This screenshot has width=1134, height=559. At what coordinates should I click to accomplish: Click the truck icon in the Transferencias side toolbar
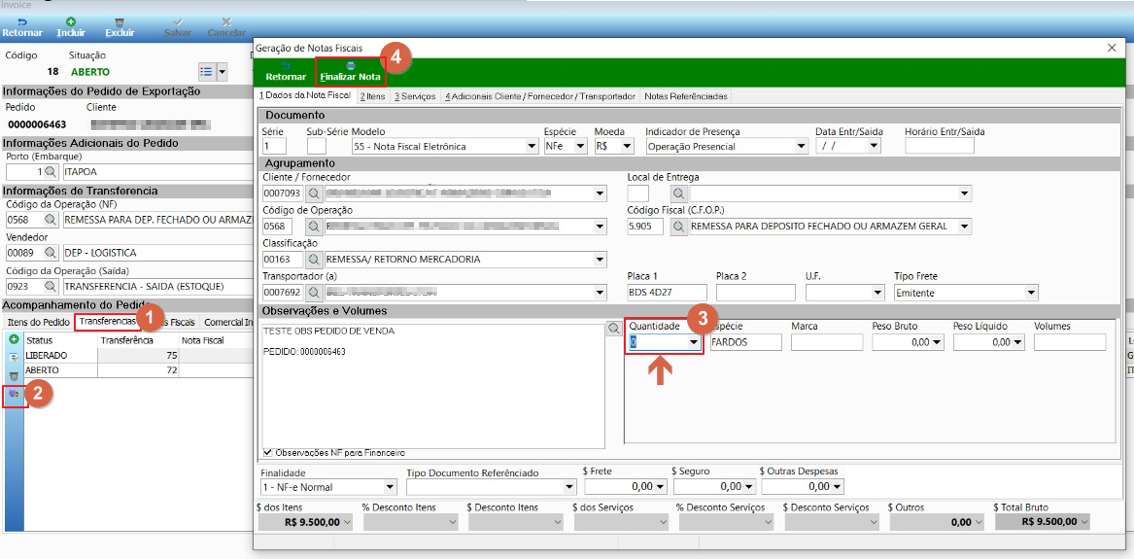tap(13, 395)
